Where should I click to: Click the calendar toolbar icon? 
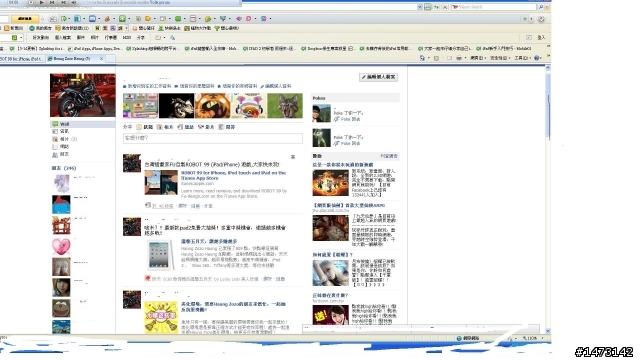pos(193,19)
